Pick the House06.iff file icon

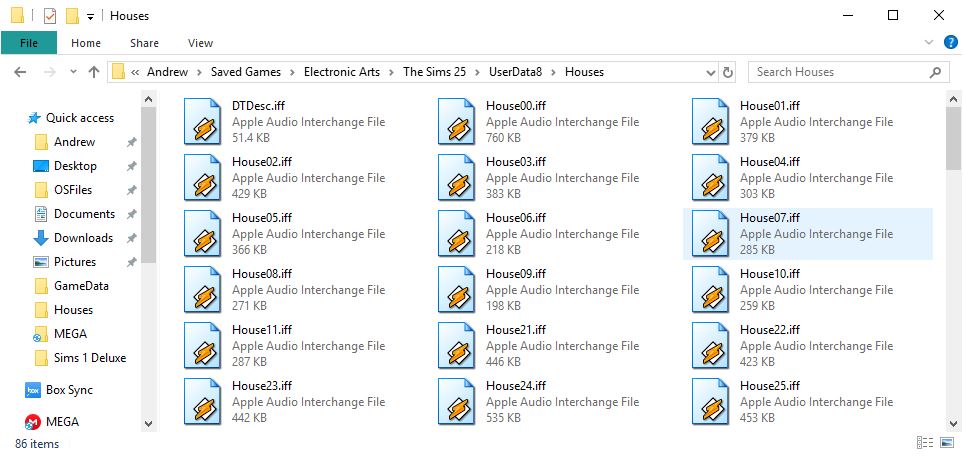(x=456, y=234)
